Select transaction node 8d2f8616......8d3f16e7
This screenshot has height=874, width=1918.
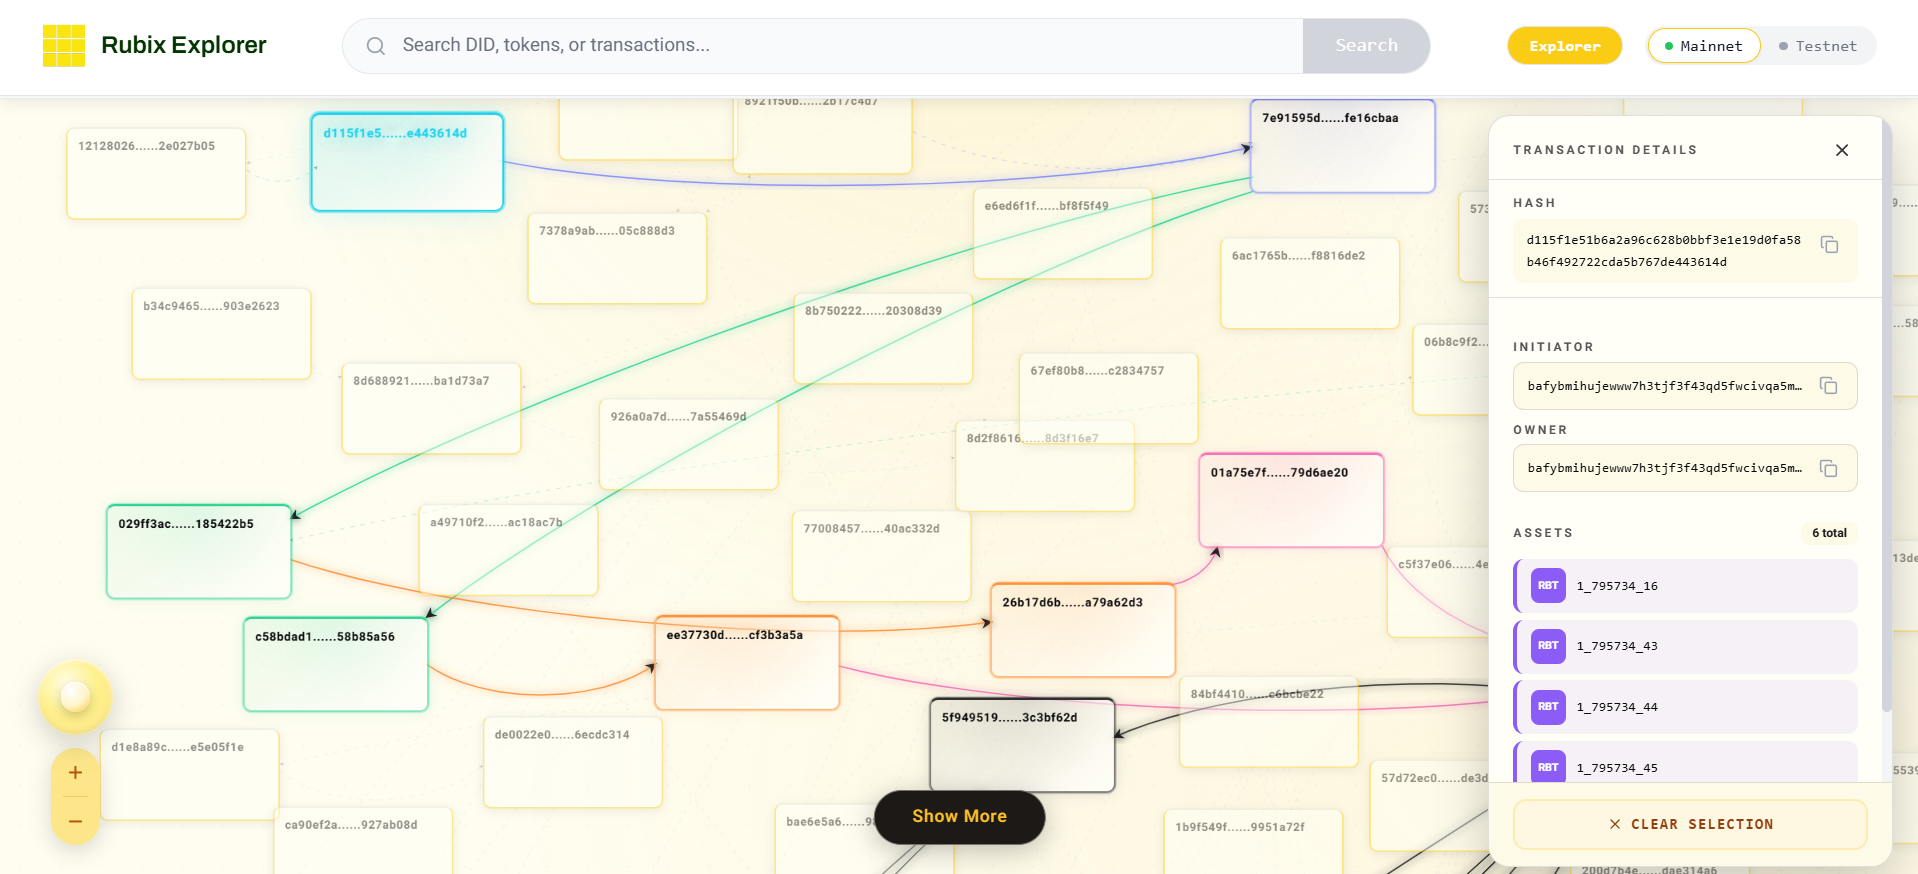click(1045, 466)
